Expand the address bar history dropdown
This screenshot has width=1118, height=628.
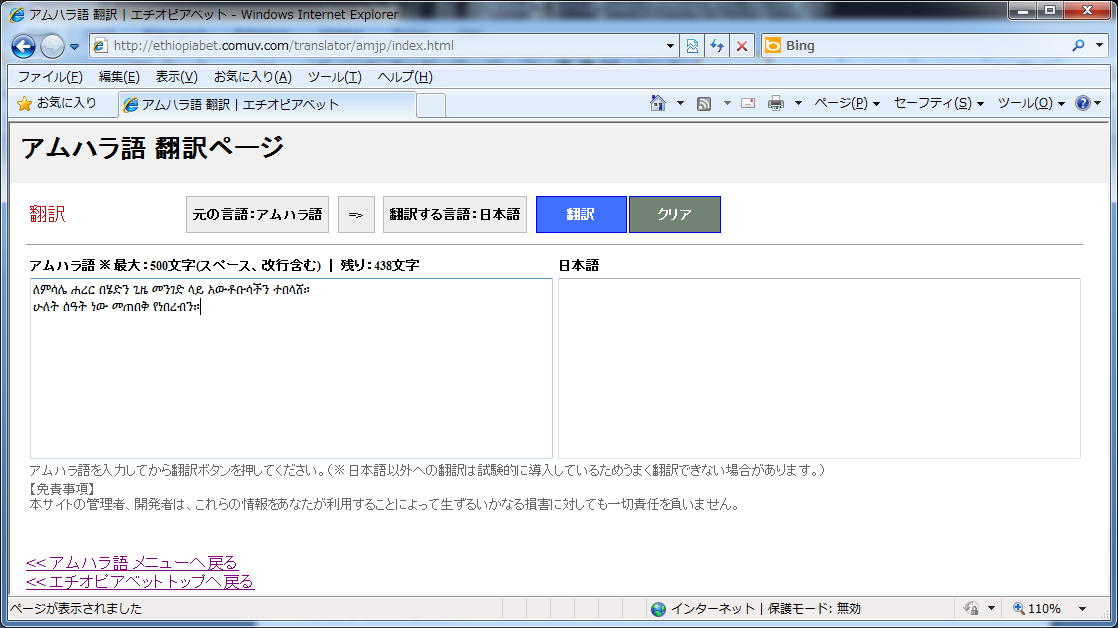click(x=670, y=46)
